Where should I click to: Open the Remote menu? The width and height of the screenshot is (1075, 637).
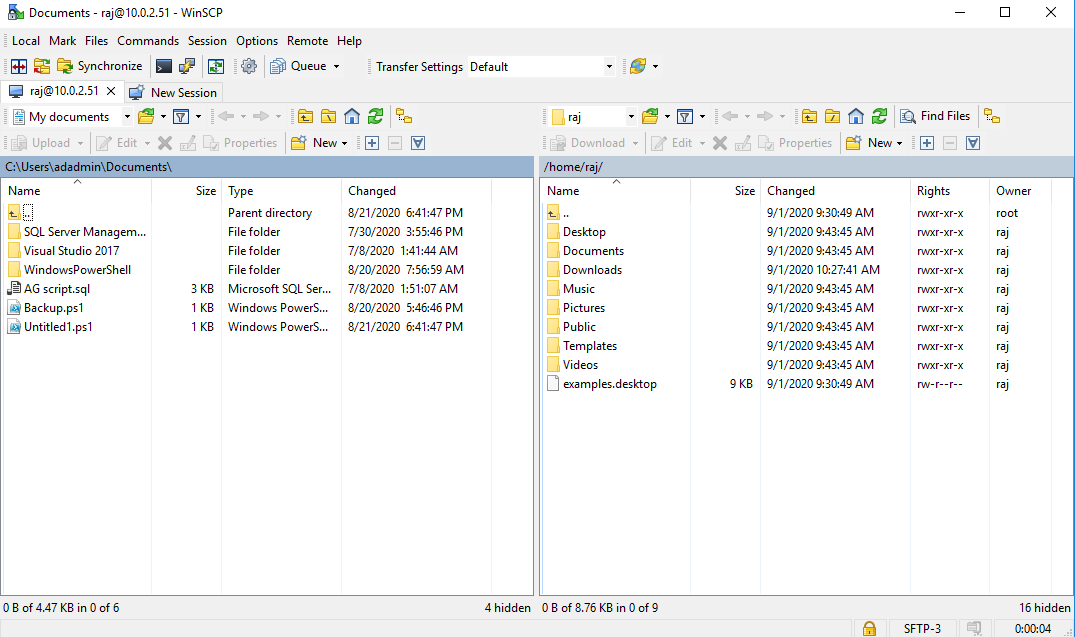coord(307,41)
